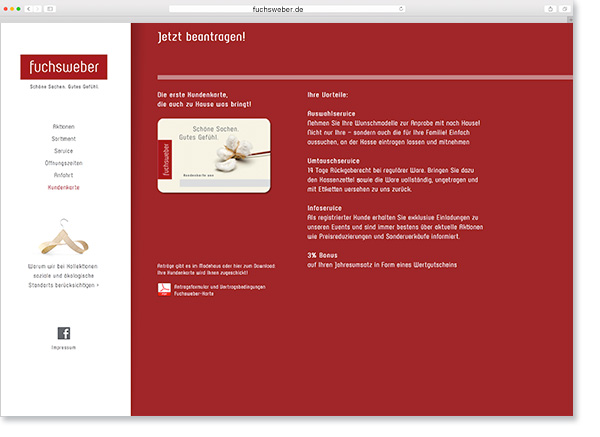Image resolution: width=600 pixels, height=437 pixels.
Task: Click the 'Umtauschservice' heading
Action: (x=333, y=161)
